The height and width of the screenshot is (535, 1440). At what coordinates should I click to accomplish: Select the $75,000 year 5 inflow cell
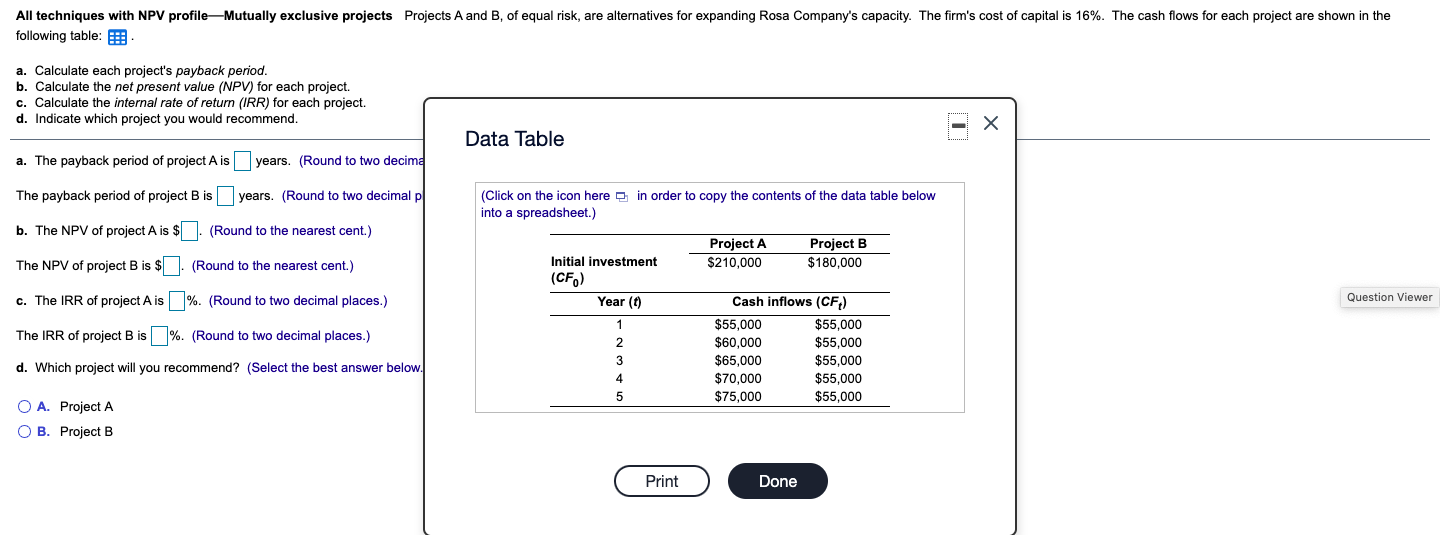737,397
